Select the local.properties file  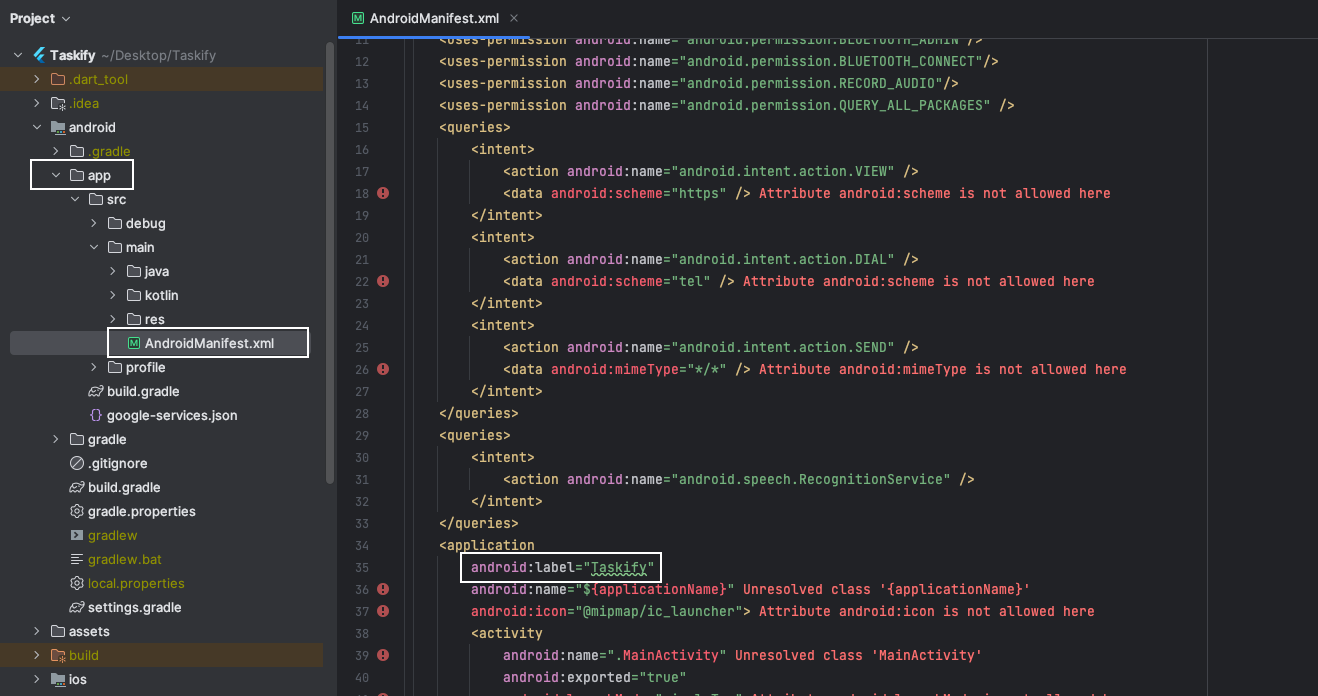(x=135, y=583)
